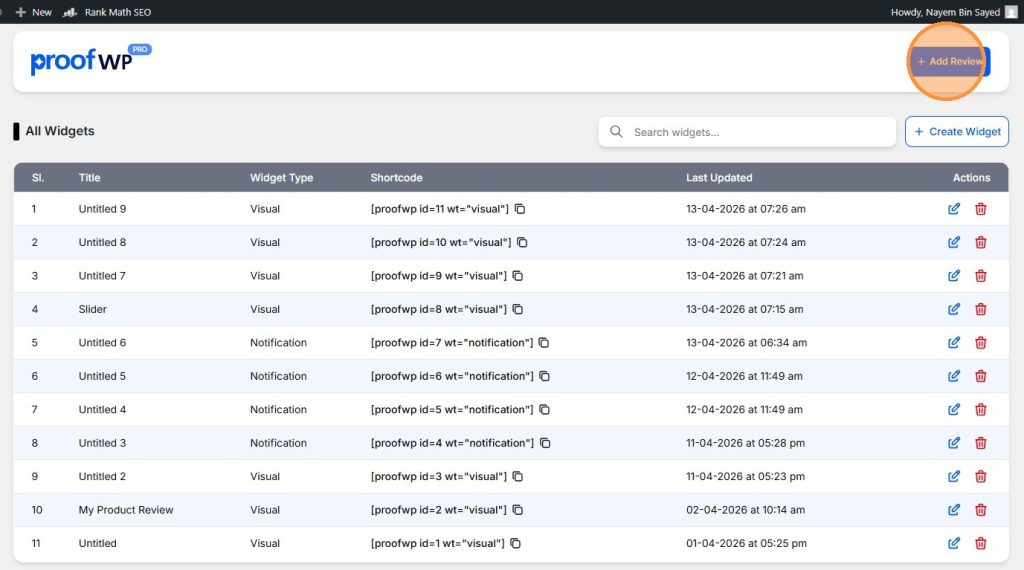This screenshot has height=570, width=1024.
Task: Click the Widget Type column header
Action: pyautogui.click(x=281, y=178)
